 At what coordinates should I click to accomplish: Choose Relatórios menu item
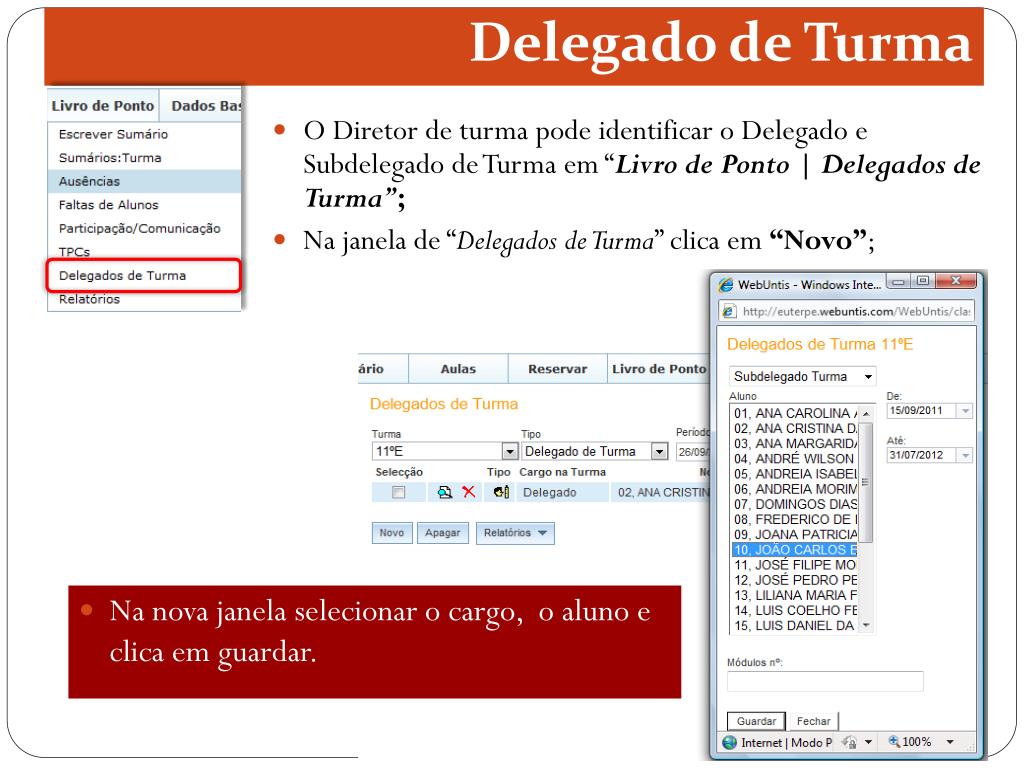coord(144,299)
